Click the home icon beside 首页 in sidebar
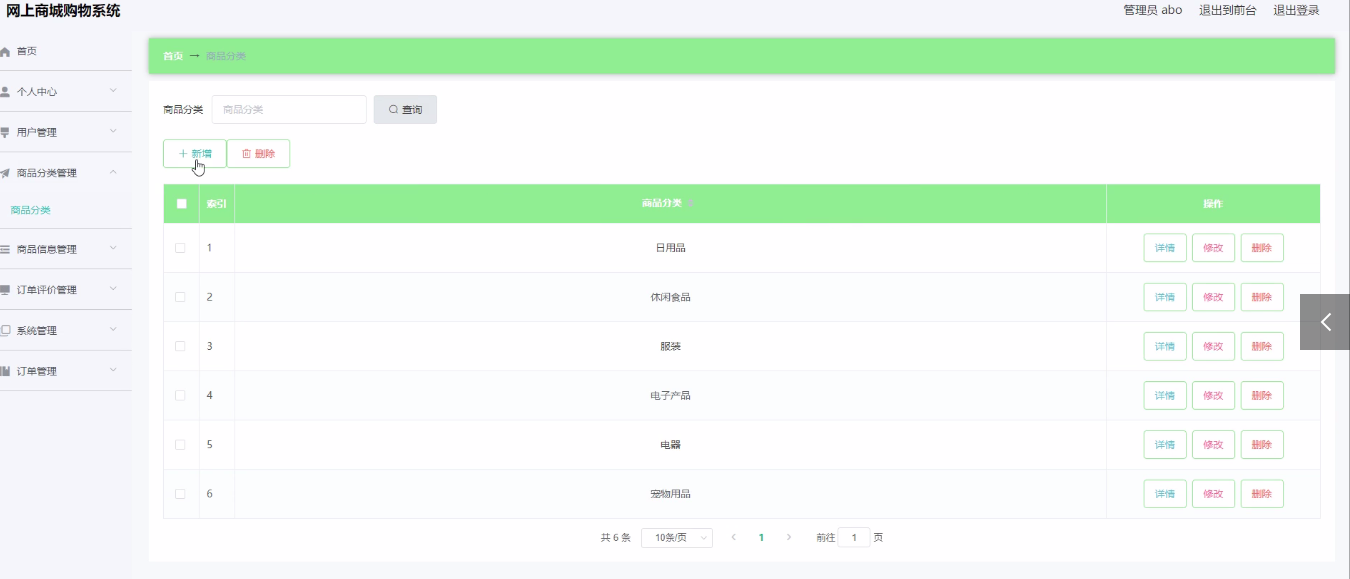Screen dimensions: 1350x579 (5, 51)
